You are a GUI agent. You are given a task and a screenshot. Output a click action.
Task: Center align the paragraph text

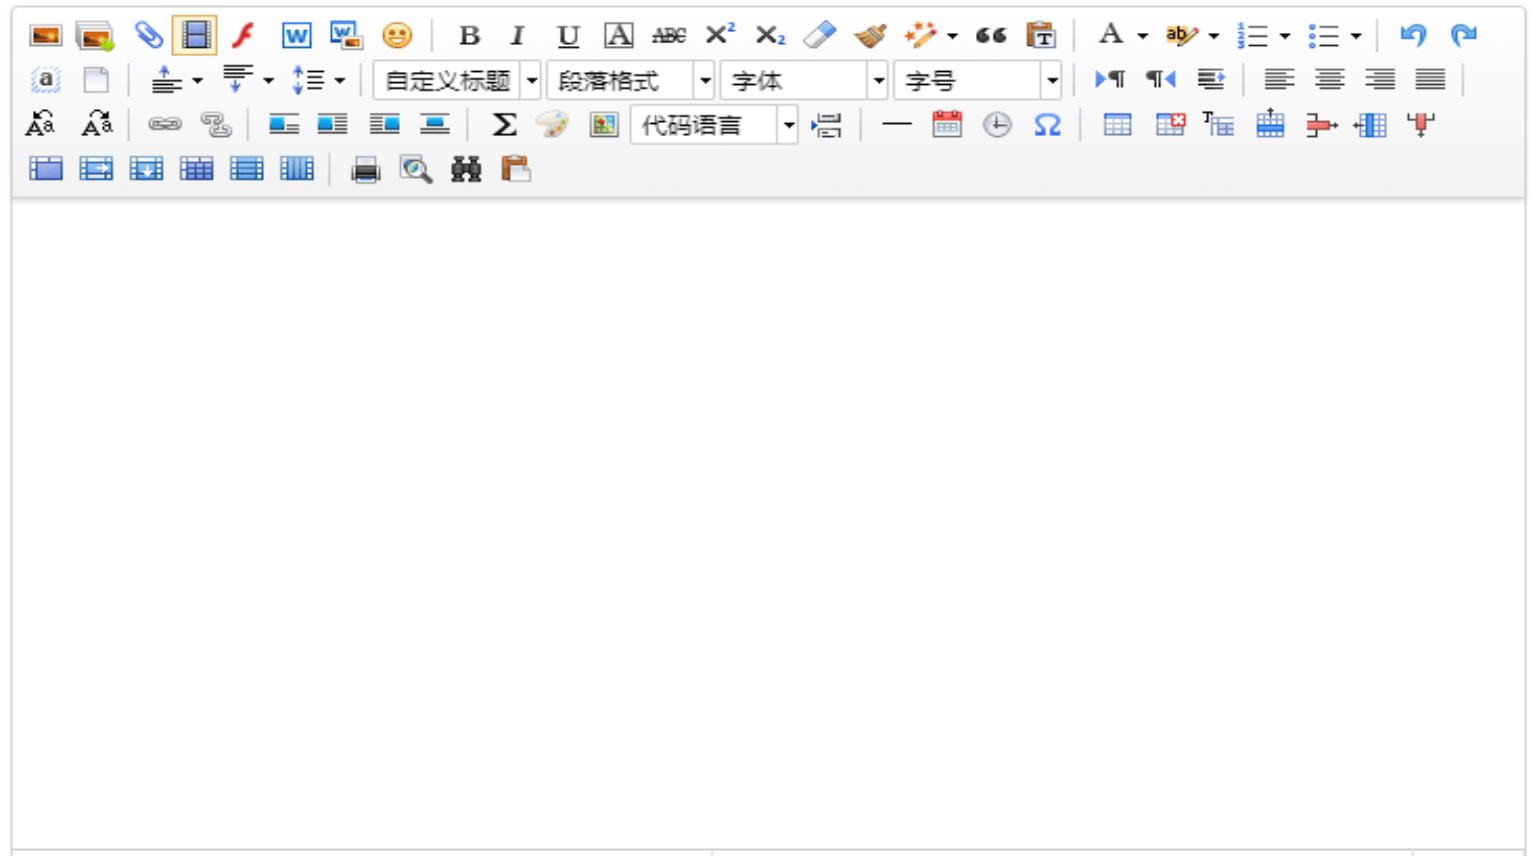(1329, 80)
